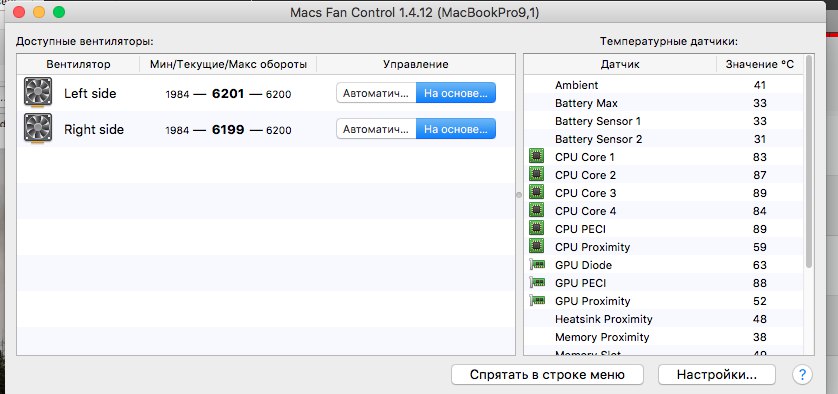
Task: Click the GPU PECI card icon
Action: (x=537, y=282)
